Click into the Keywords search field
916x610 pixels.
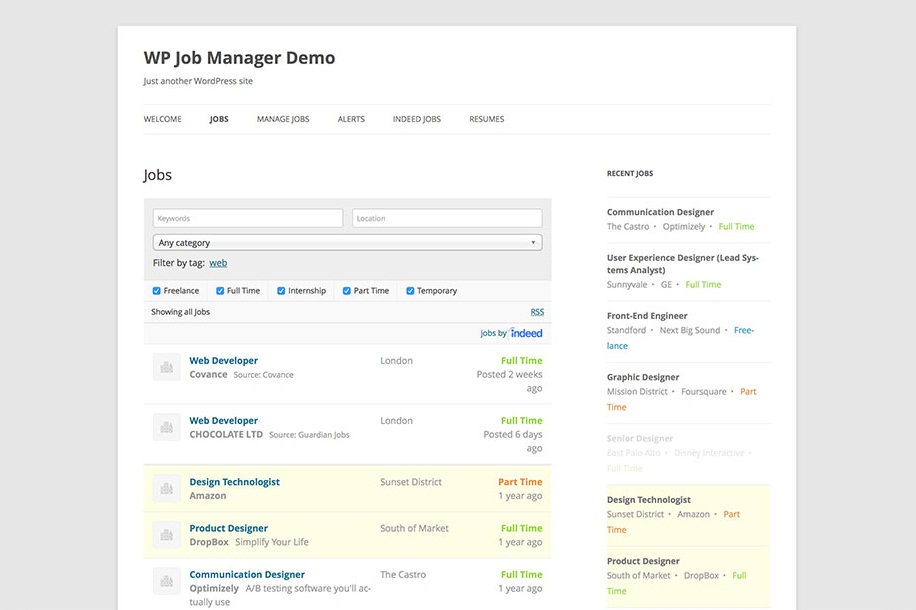pyautogui.click(x=248, y=218)
